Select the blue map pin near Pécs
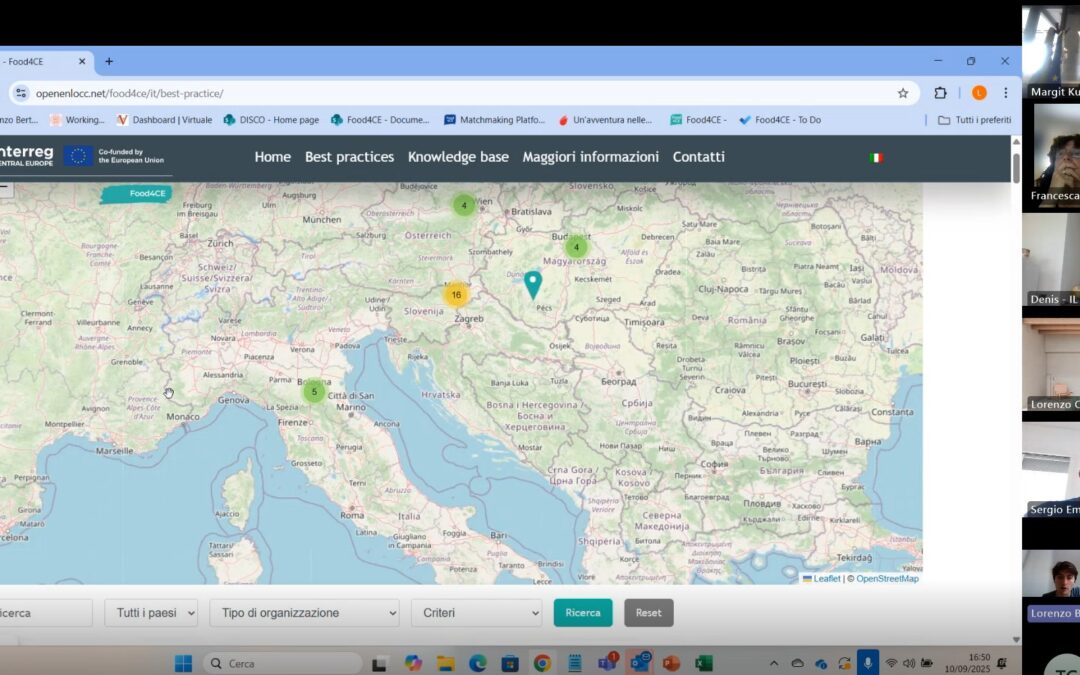This screenshot has height=675, width=1080. pyautogui.click(x=533, y=285)
